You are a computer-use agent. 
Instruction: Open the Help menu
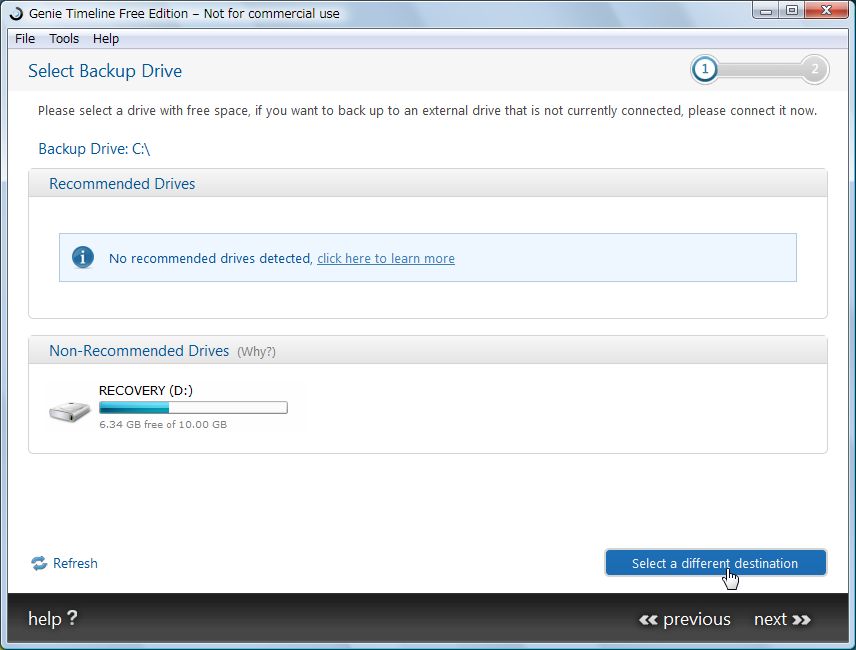(x=106, y=39)
